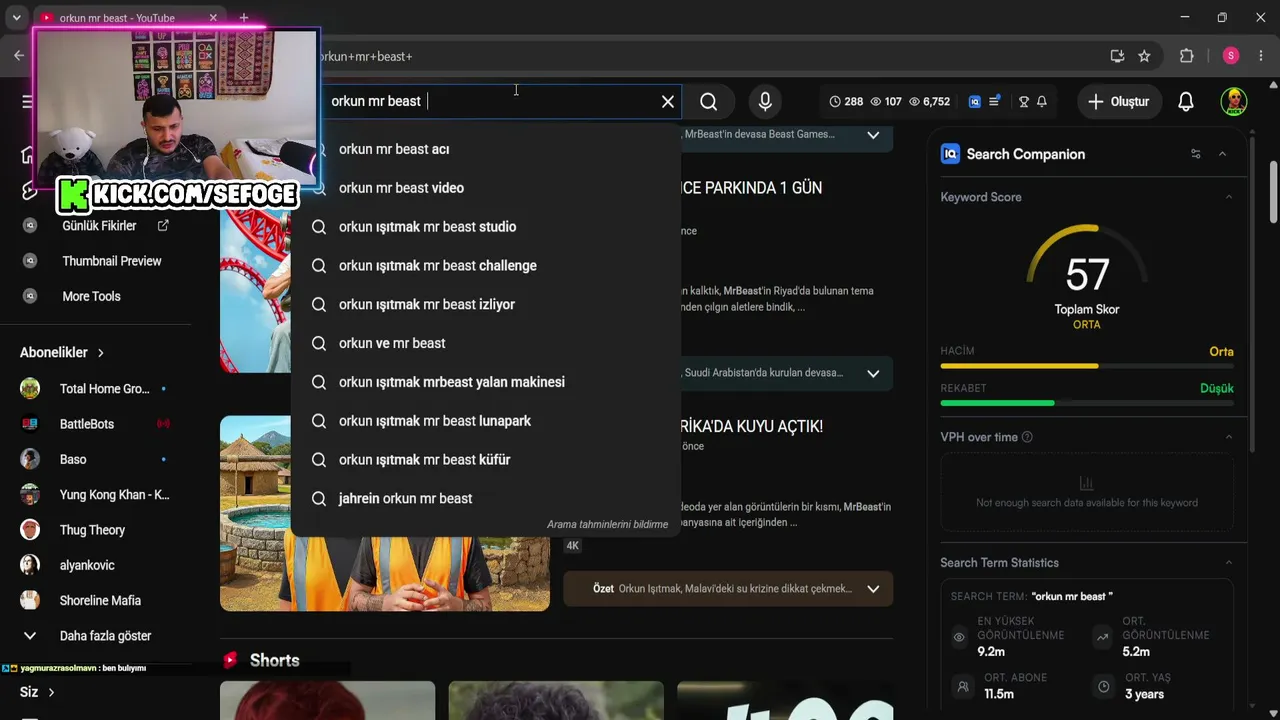The height and width of the screenshot is (720, 1280).
Task: Open YouTube notifications bell
Action: click(1186, 101)
